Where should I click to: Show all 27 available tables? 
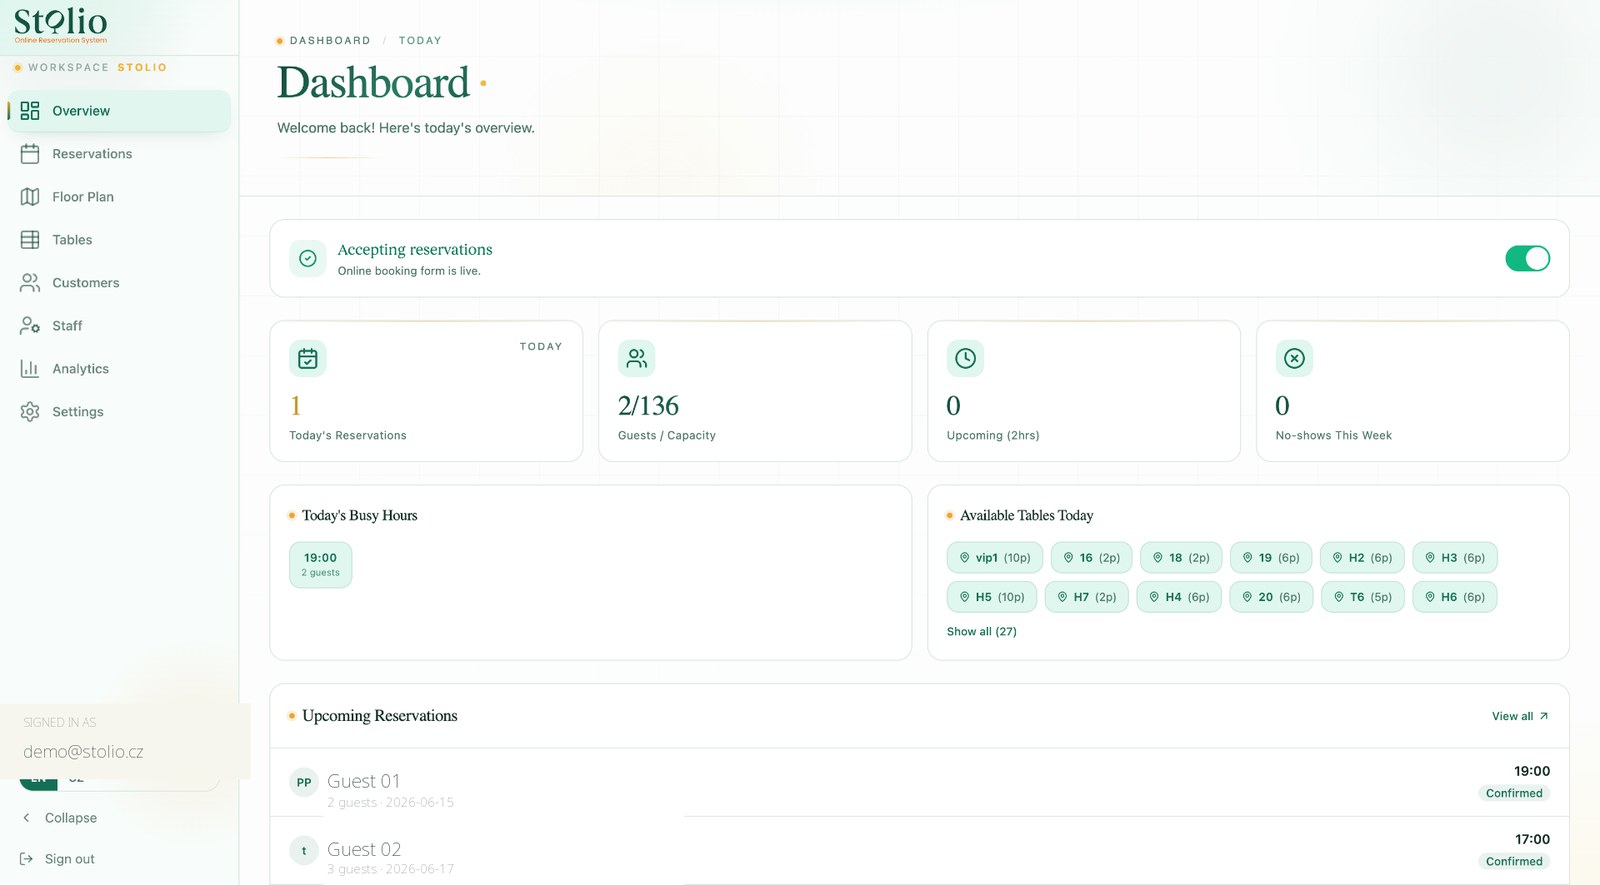pyautogui.click(x=981, y=632)
